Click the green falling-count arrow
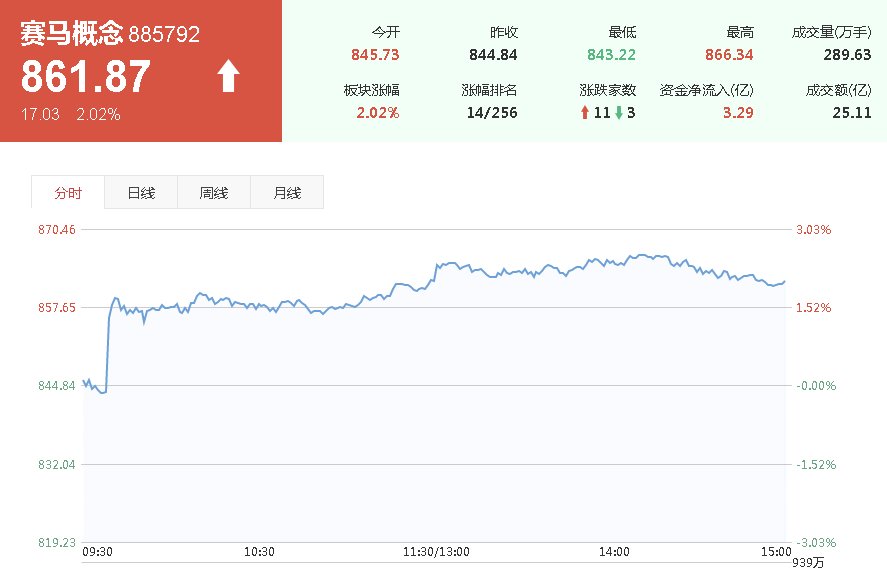This screenshot has height=573, width=887. [619, 113]
